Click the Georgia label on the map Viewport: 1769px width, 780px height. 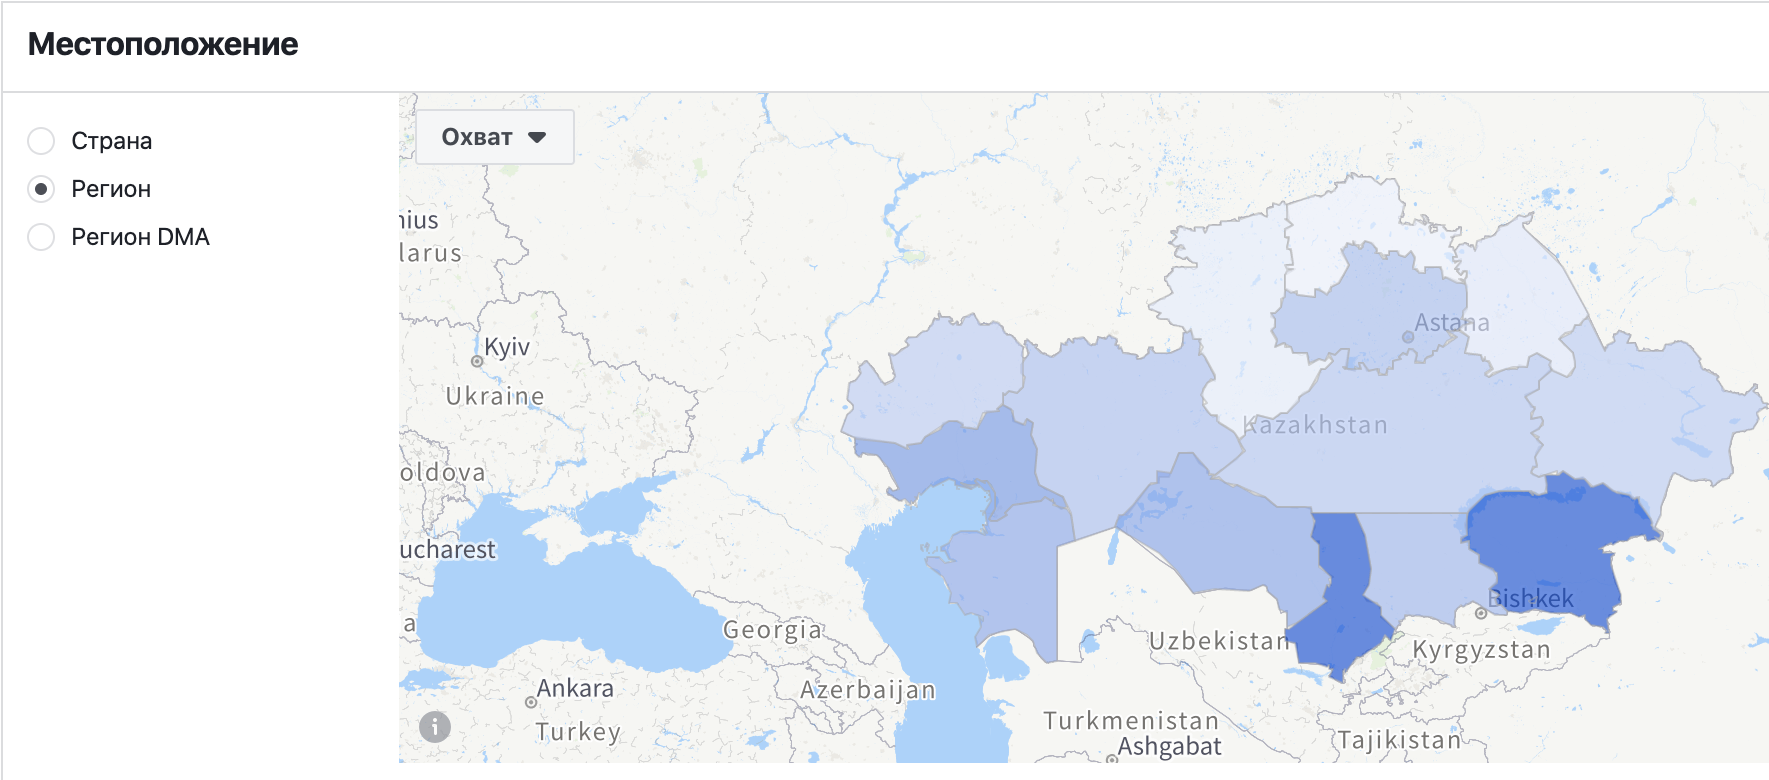[x=772, y=630]
